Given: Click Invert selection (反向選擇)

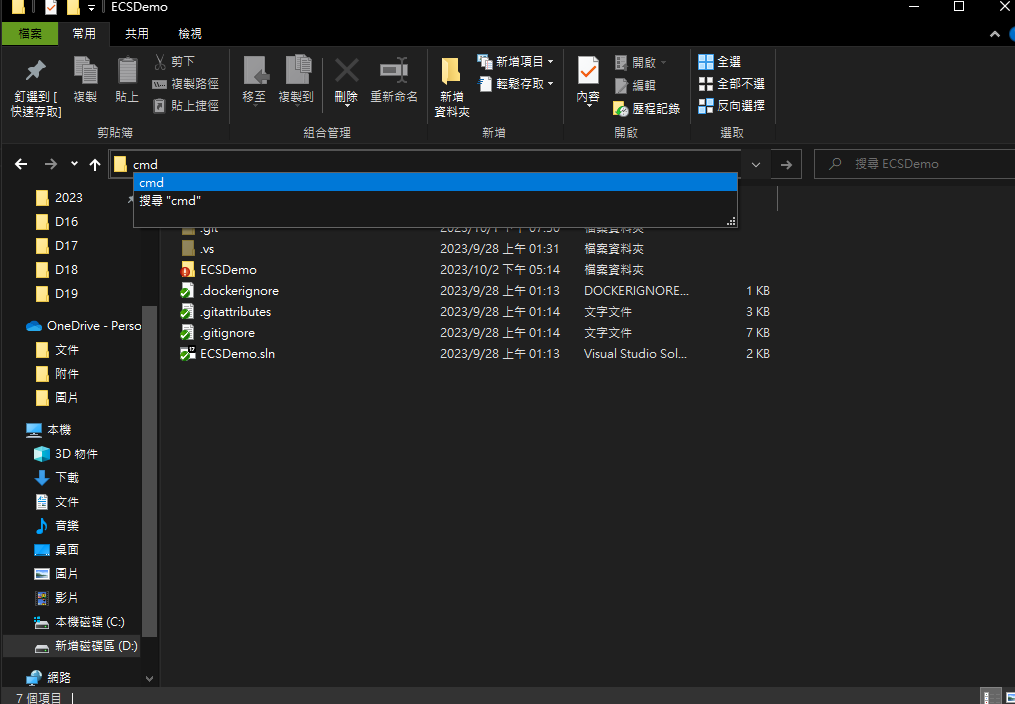Looking at the screenshot, I should (x=731, y=105).
